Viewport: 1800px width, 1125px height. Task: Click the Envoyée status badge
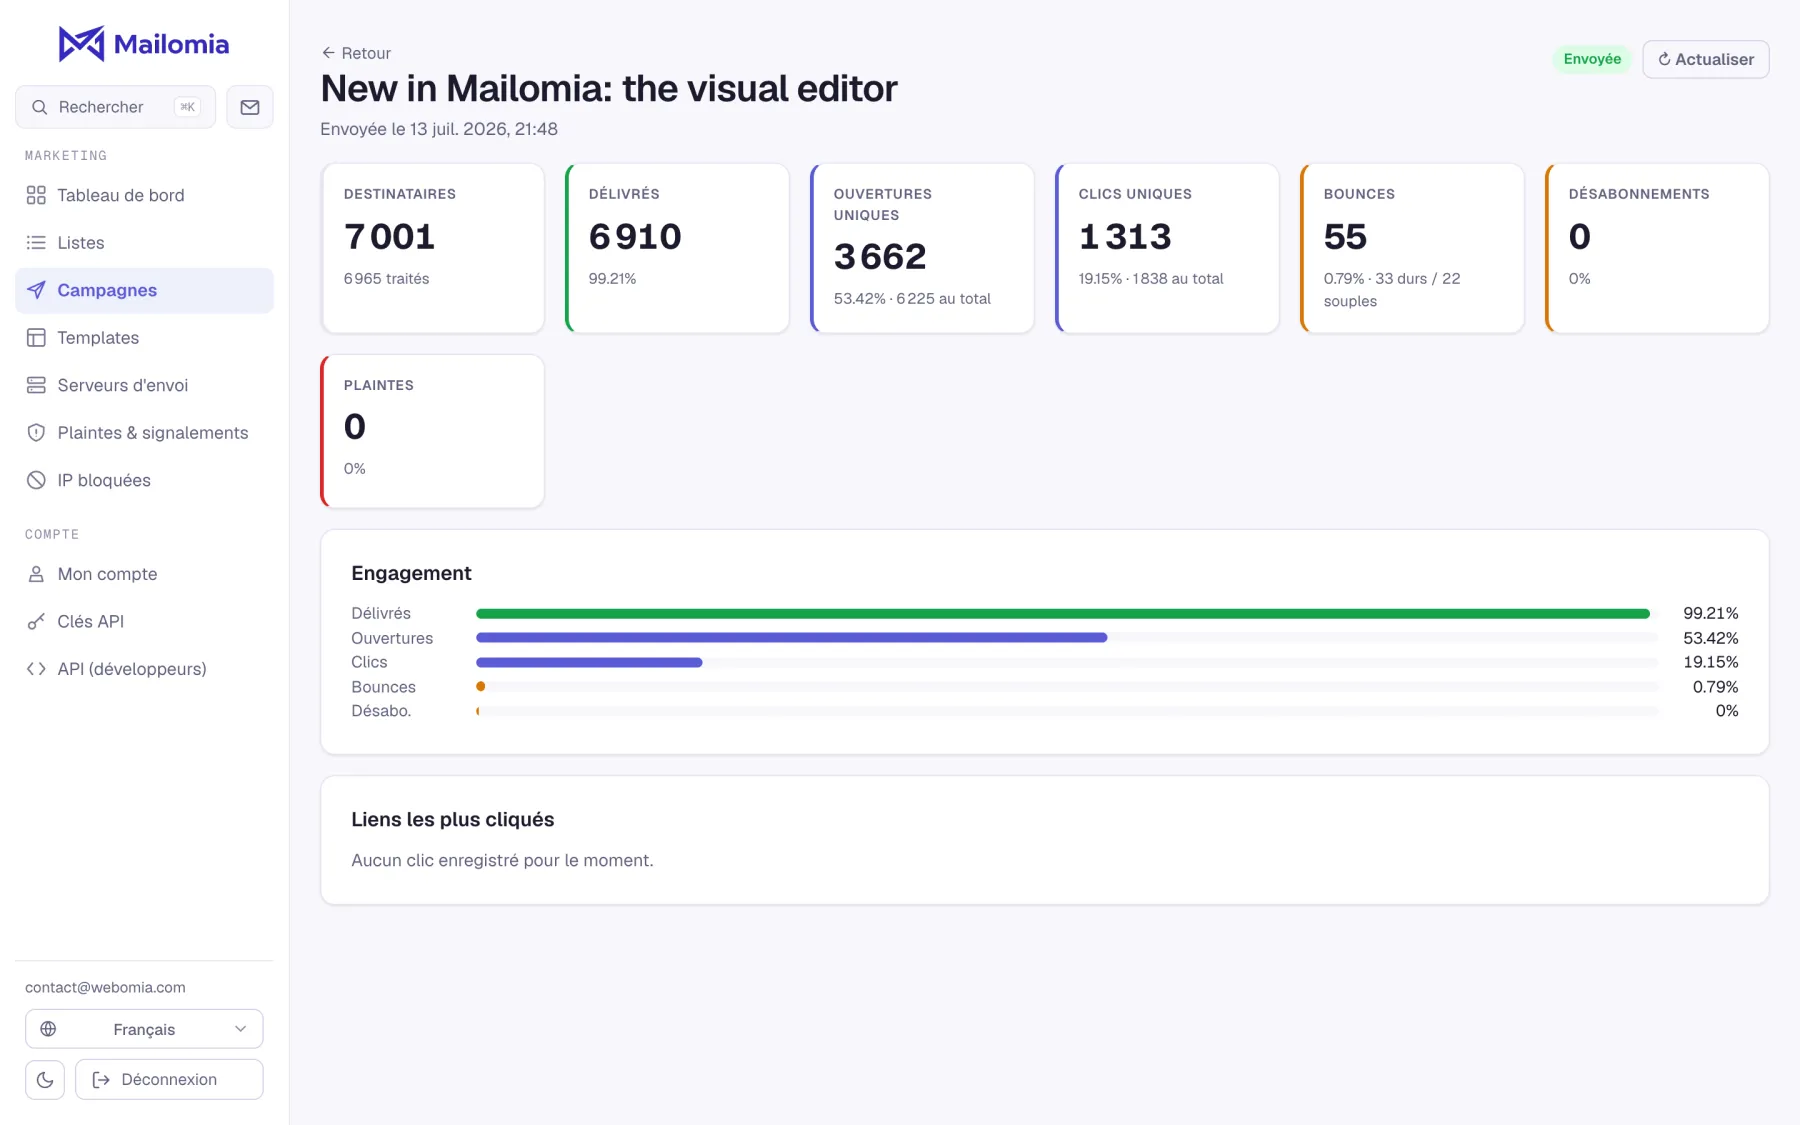coord(1592,59)
